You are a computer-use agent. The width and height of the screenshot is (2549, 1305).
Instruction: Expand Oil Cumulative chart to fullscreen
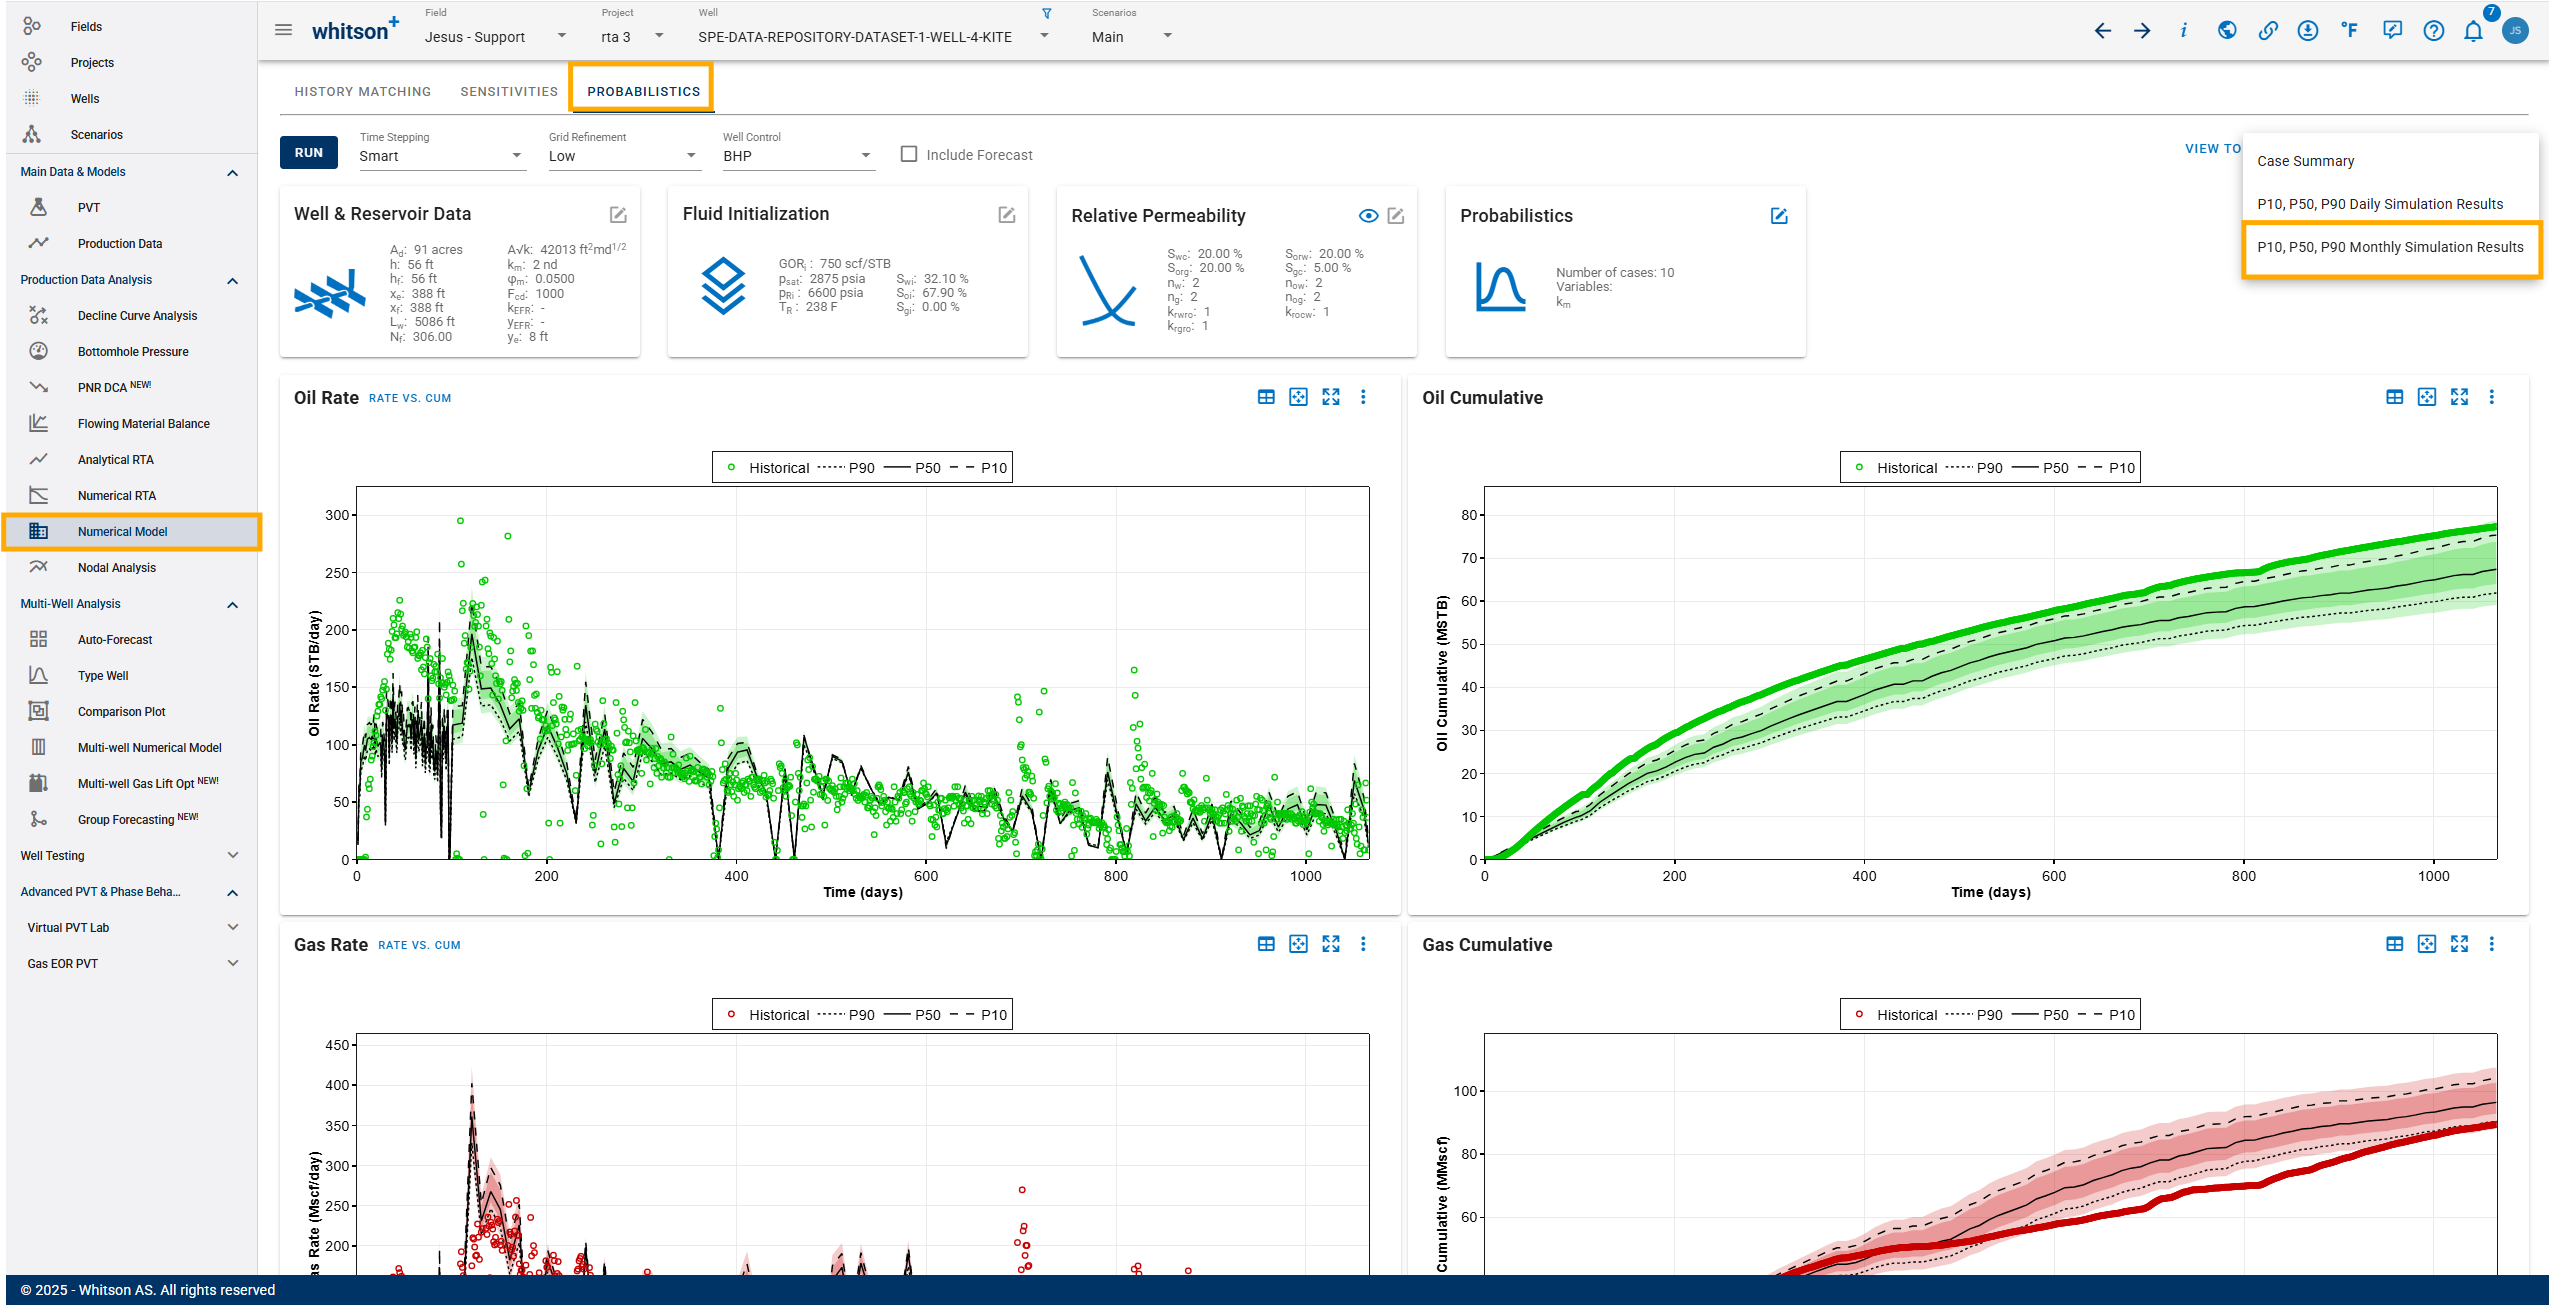tap(2460, 397)
